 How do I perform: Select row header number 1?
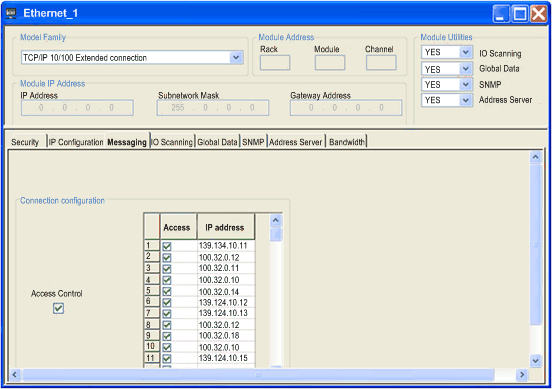click(152, 245)
